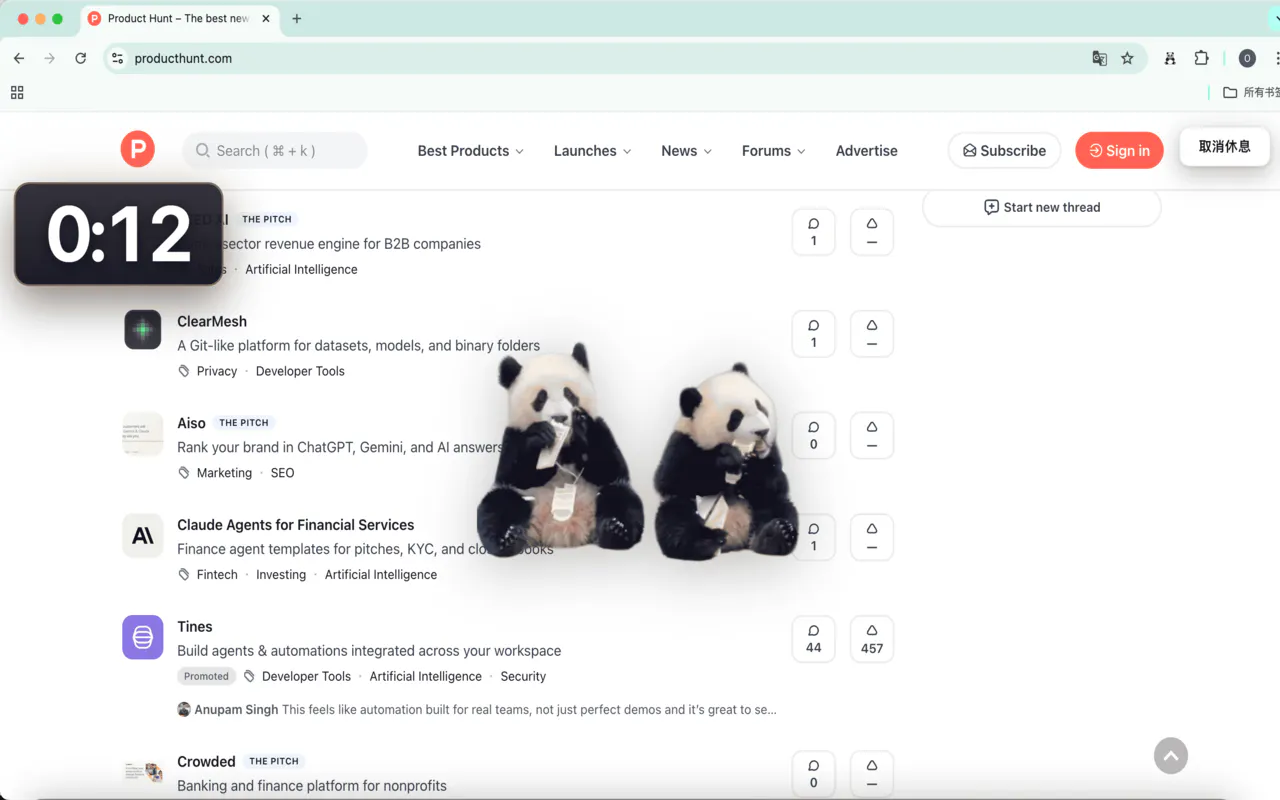Click the 取消休息 button
Screen dimensions: 1280x800
[x=1225, y=146]
